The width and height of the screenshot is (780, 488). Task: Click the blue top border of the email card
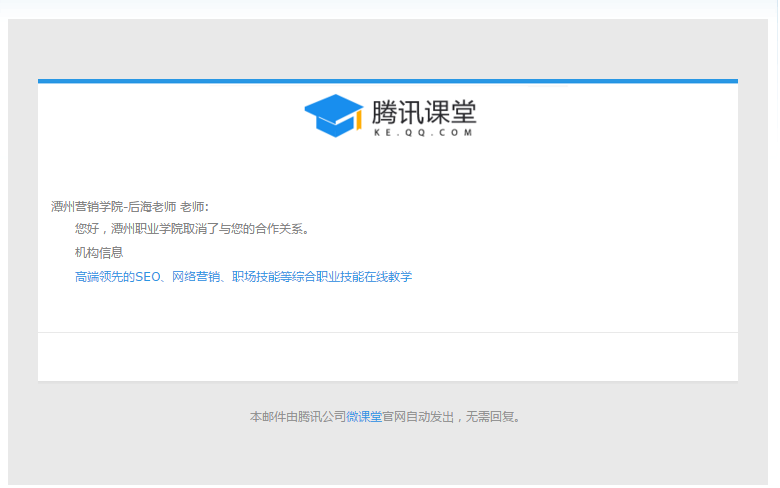click(388, 81)
